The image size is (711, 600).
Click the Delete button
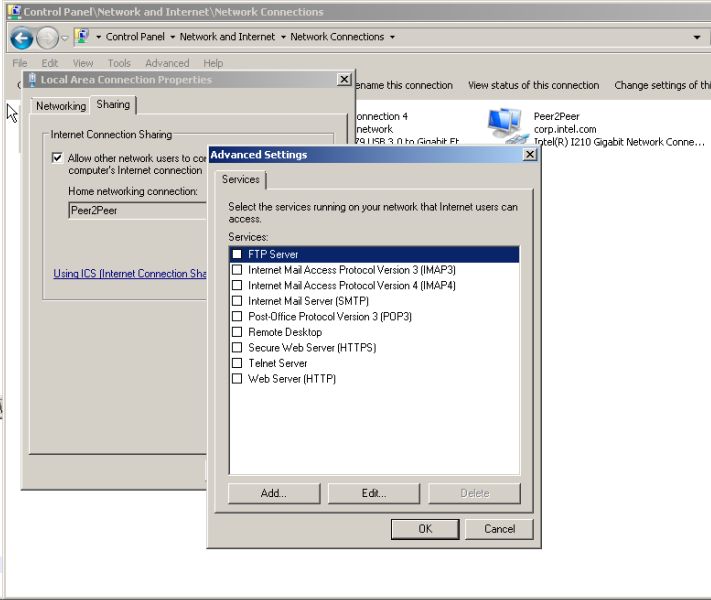coord(474,493)
